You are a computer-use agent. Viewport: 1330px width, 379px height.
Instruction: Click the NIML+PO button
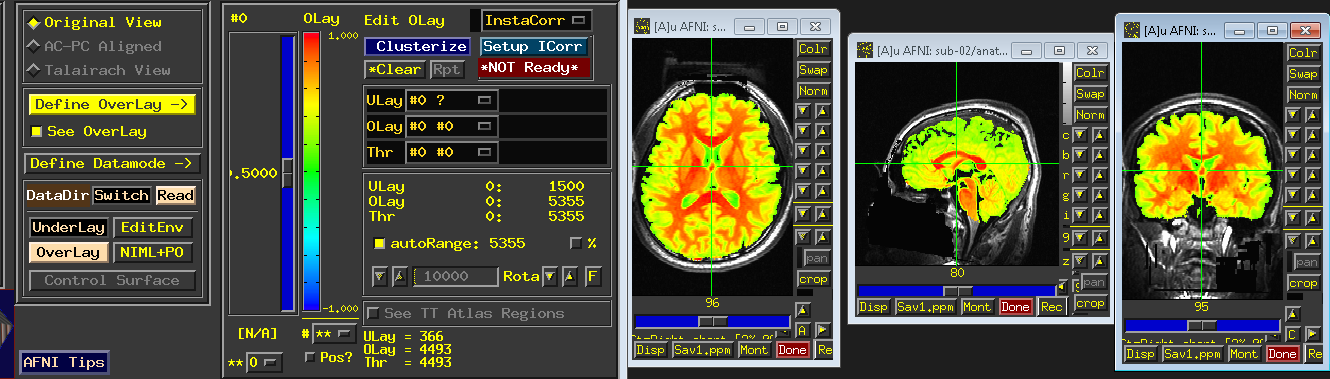153,253
